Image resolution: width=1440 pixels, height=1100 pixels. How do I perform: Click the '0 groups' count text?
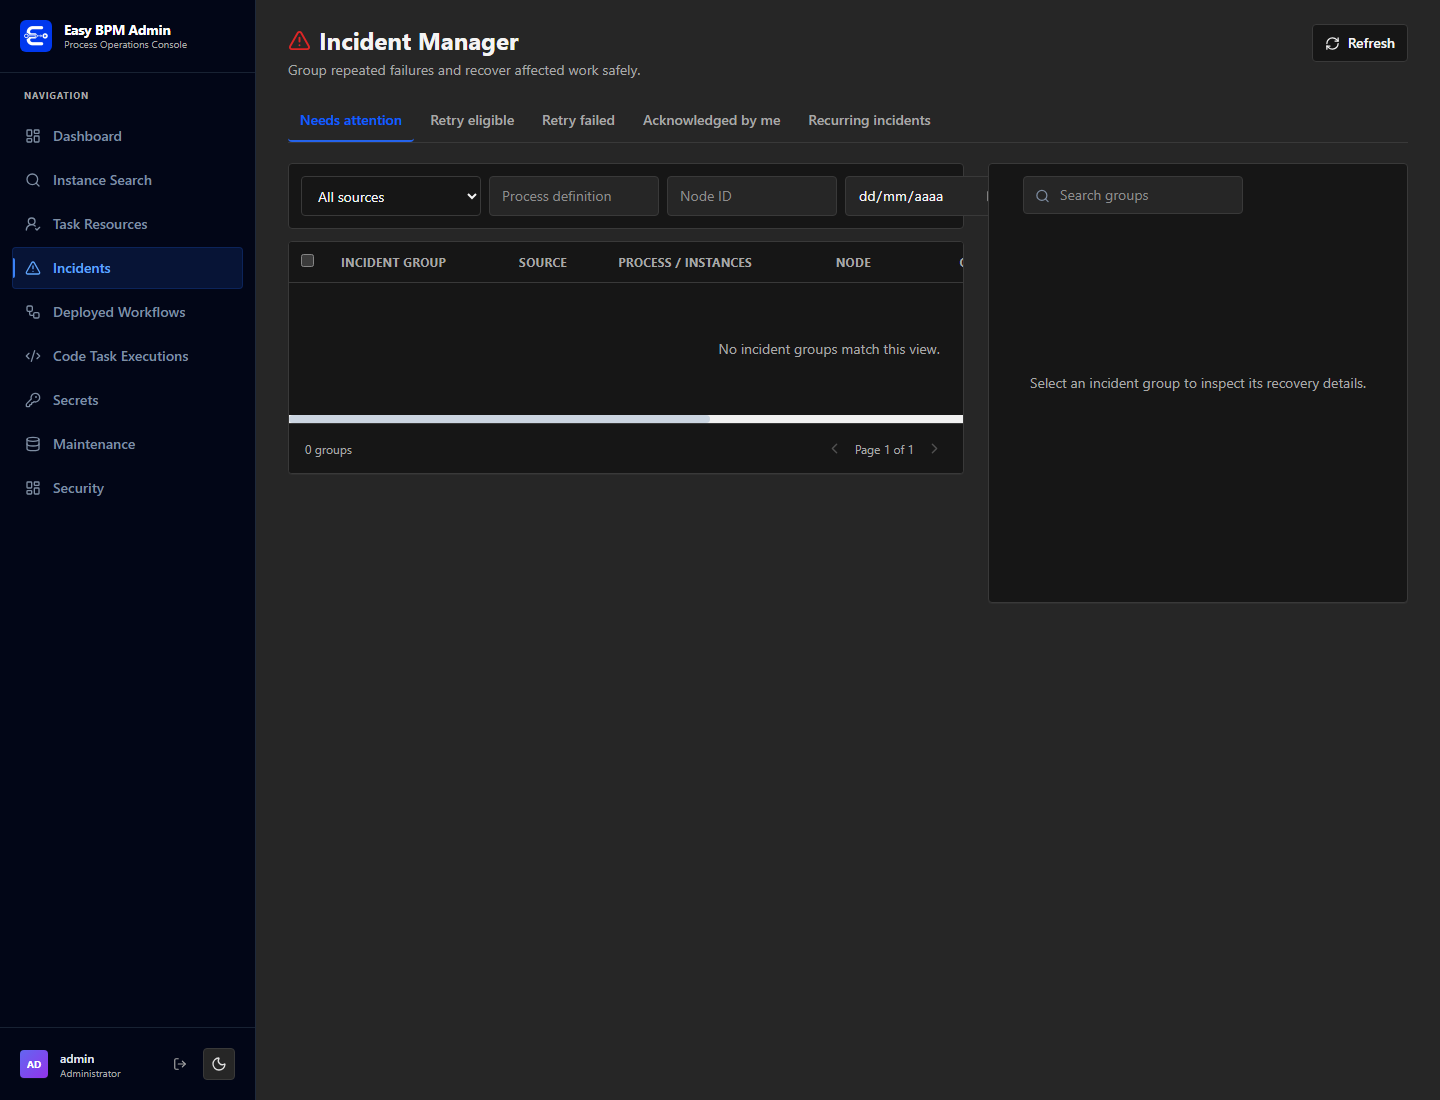point(328,450)
